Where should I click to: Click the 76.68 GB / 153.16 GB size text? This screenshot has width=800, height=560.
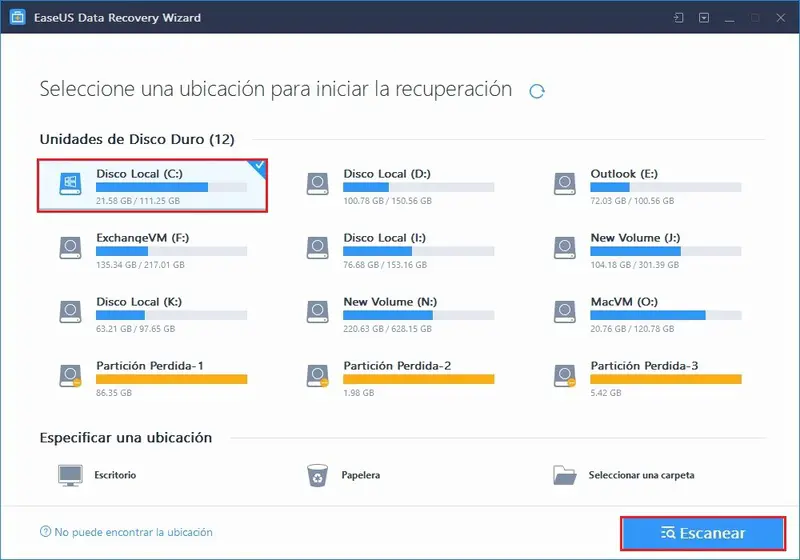tap(385, 265)
